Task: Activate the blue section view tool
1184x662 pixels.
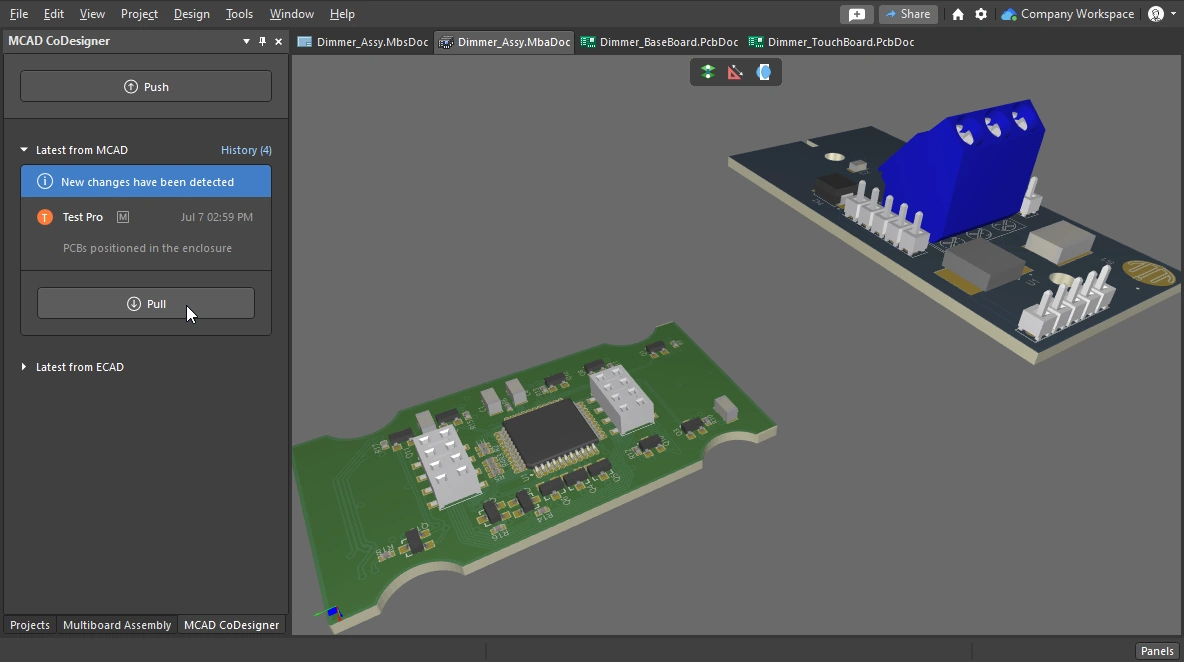Action: tap(764, 72)
